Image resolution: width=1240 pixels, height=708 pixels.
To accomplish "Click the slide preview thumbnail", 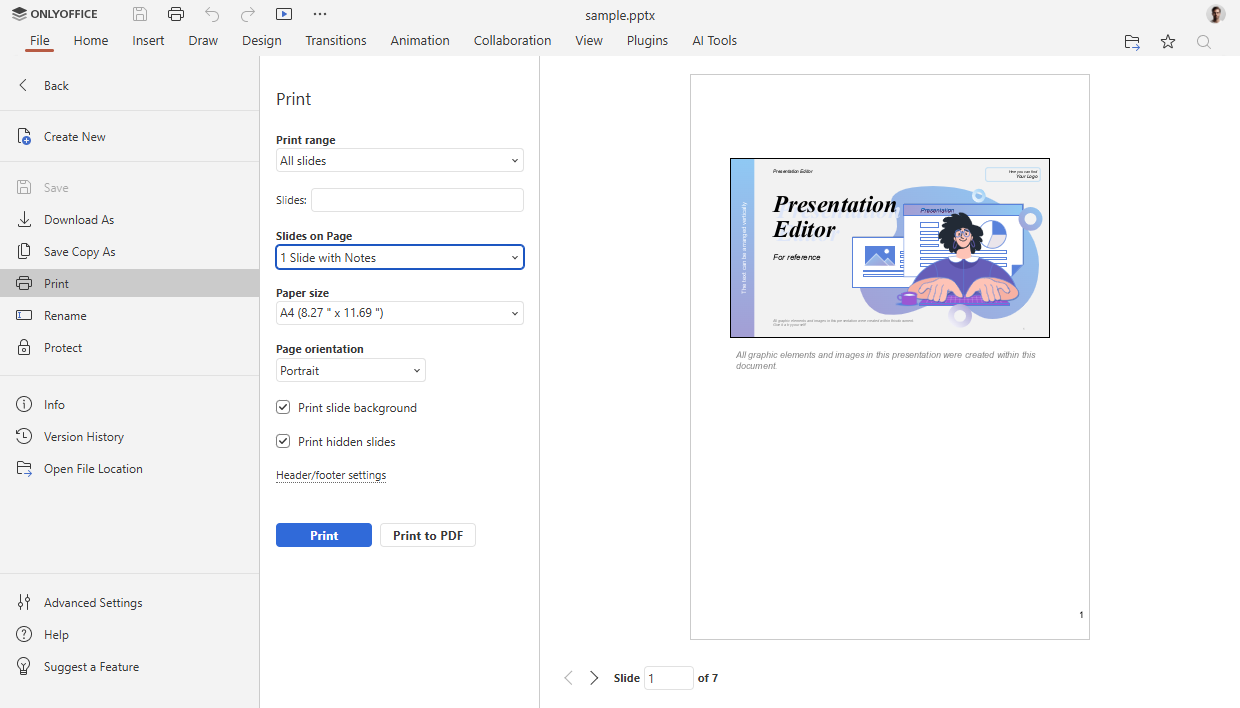I will pyautogui.click(x=890, y=248).
